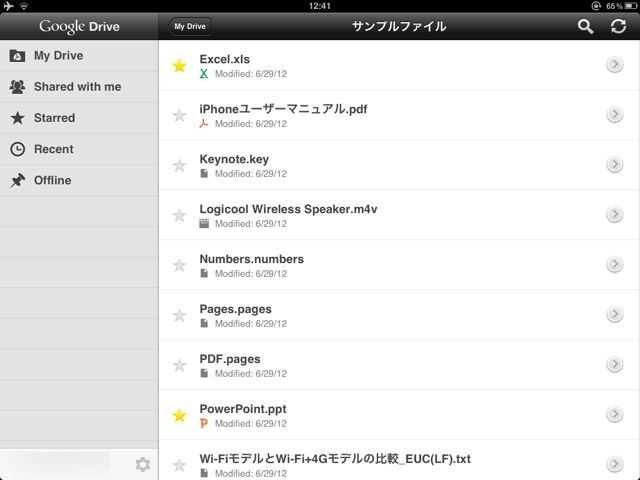Select My Drive in sidebar
This screenshot has height=480, width=640.
tap(79, 56)
